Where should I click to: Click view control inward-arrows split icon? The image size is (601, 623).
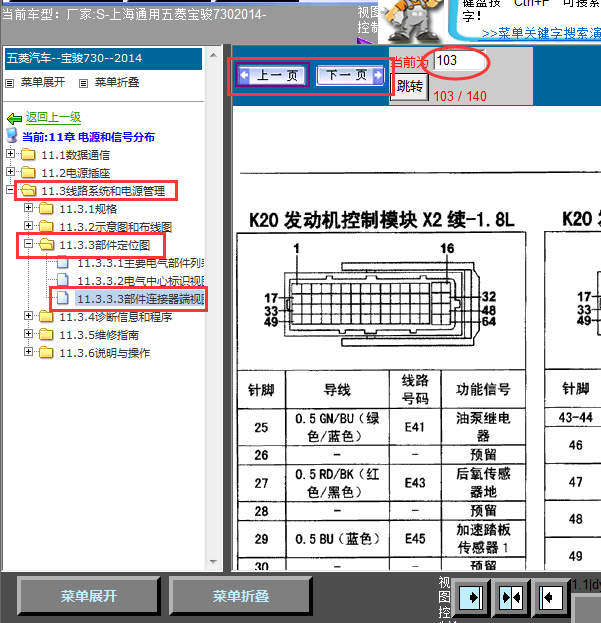(x=511, y=598)
